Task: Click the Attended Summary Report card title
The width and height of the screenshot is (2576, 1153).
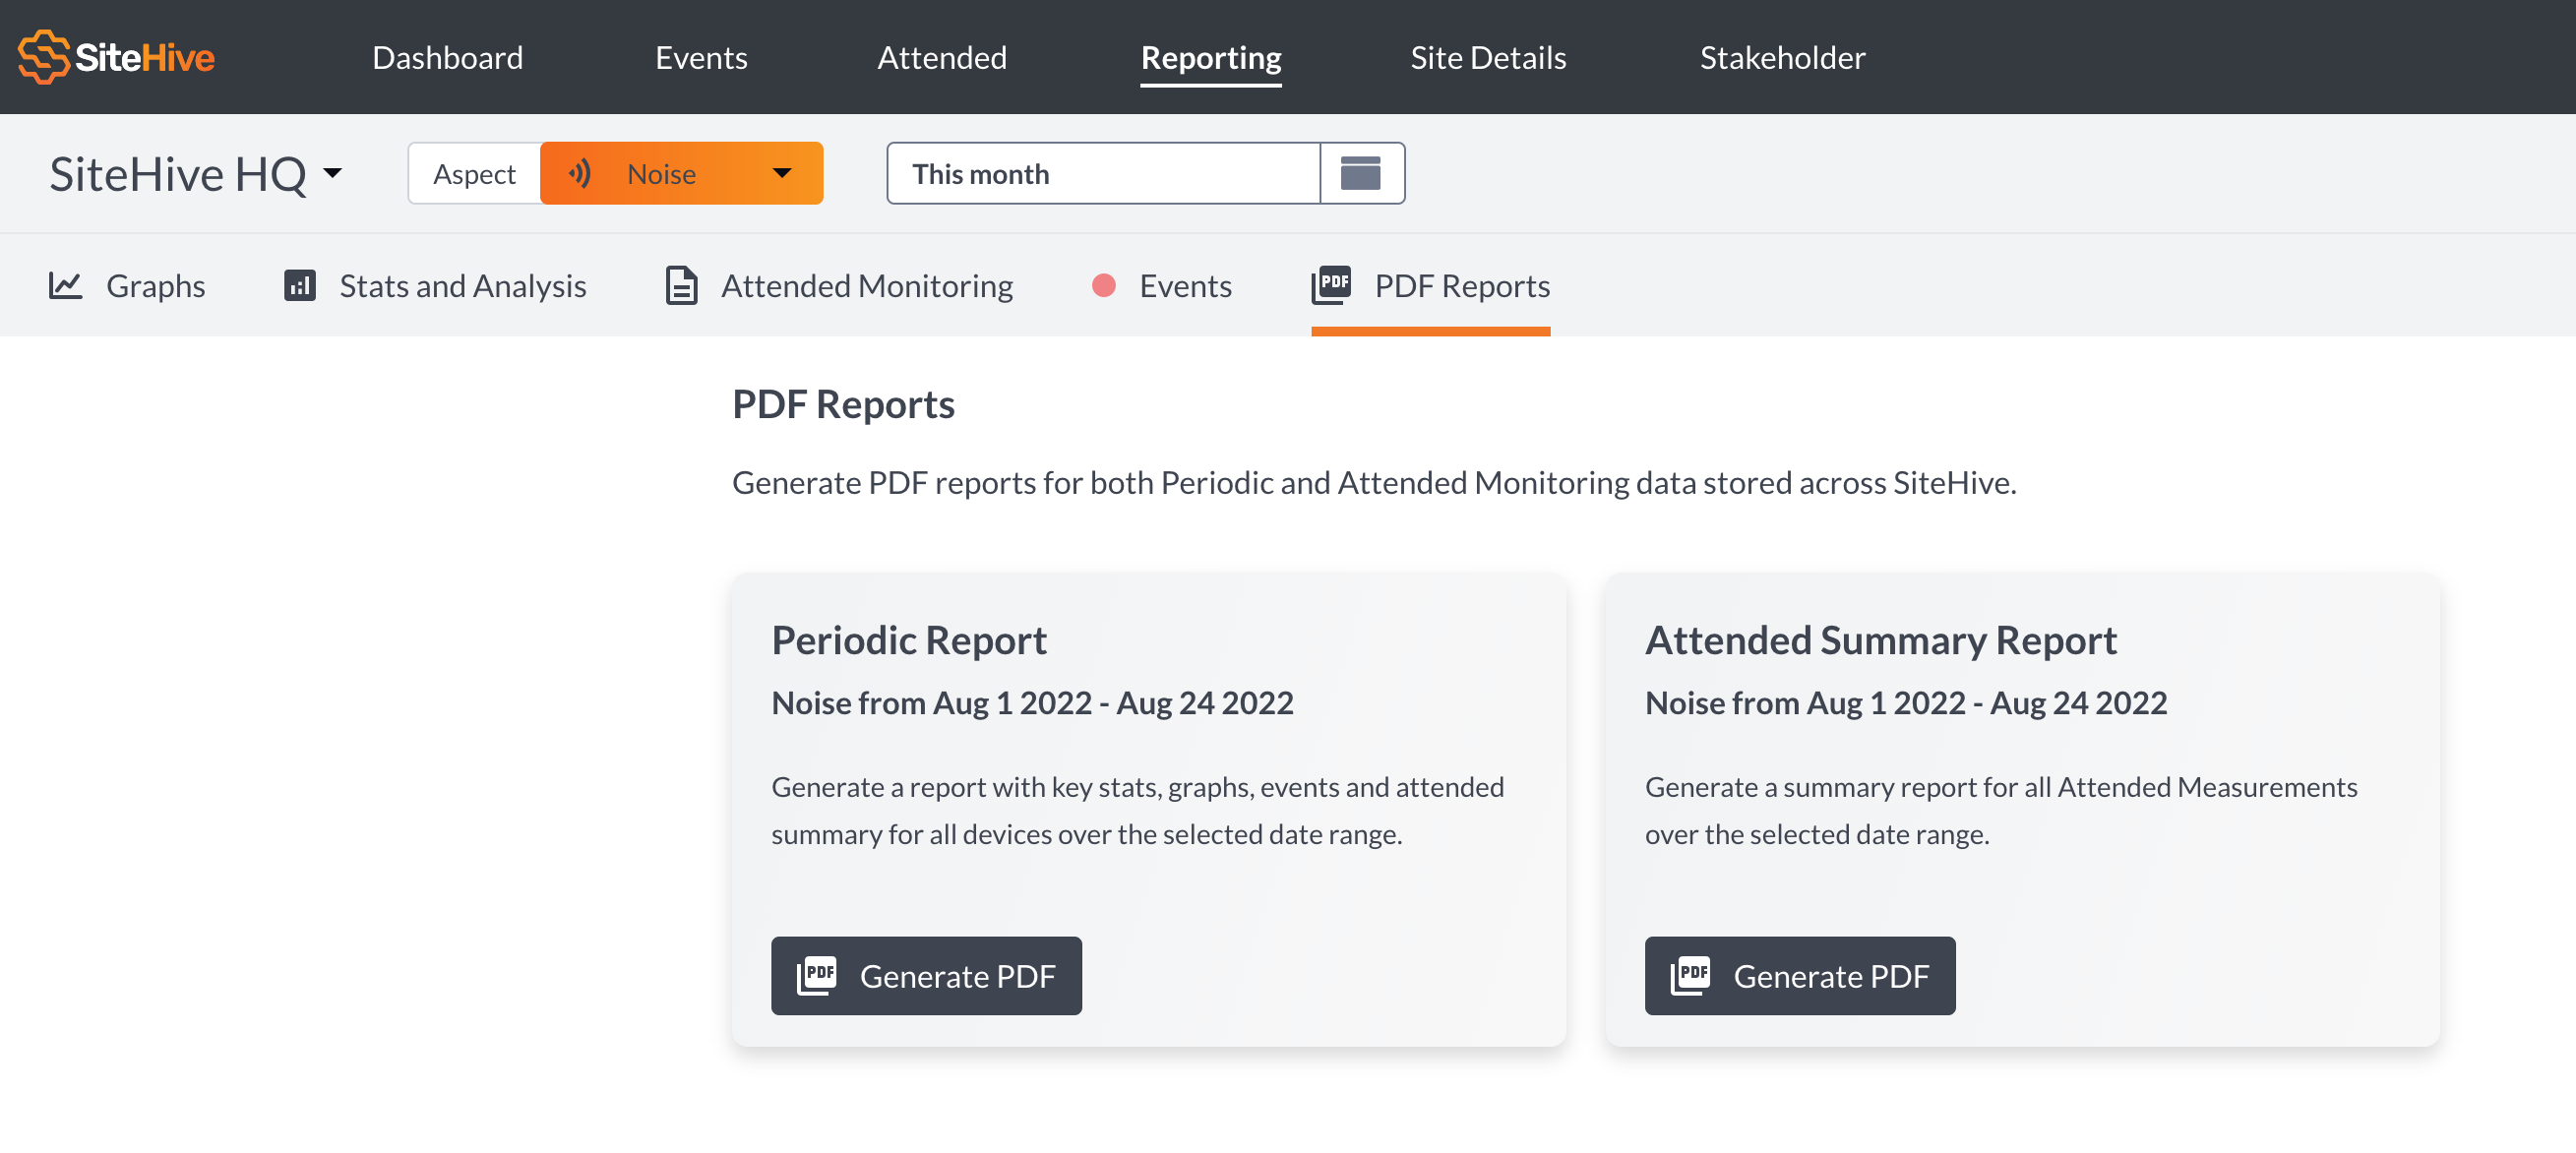Action: point(1880,640)
